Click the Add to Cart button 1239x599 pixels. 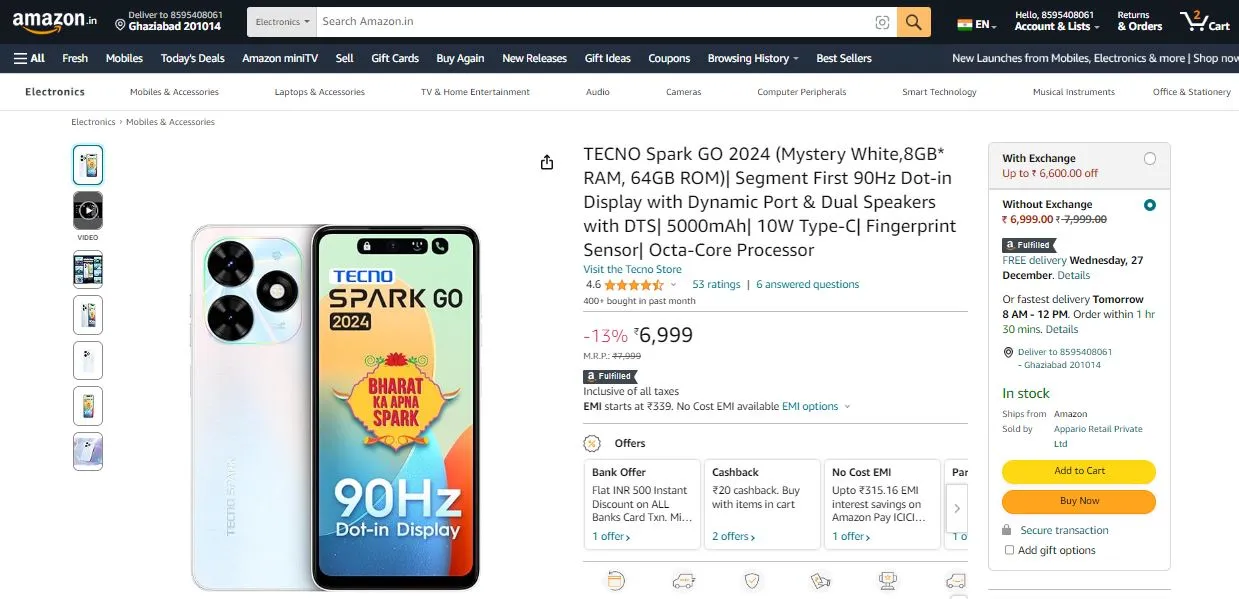[1079, 471]
